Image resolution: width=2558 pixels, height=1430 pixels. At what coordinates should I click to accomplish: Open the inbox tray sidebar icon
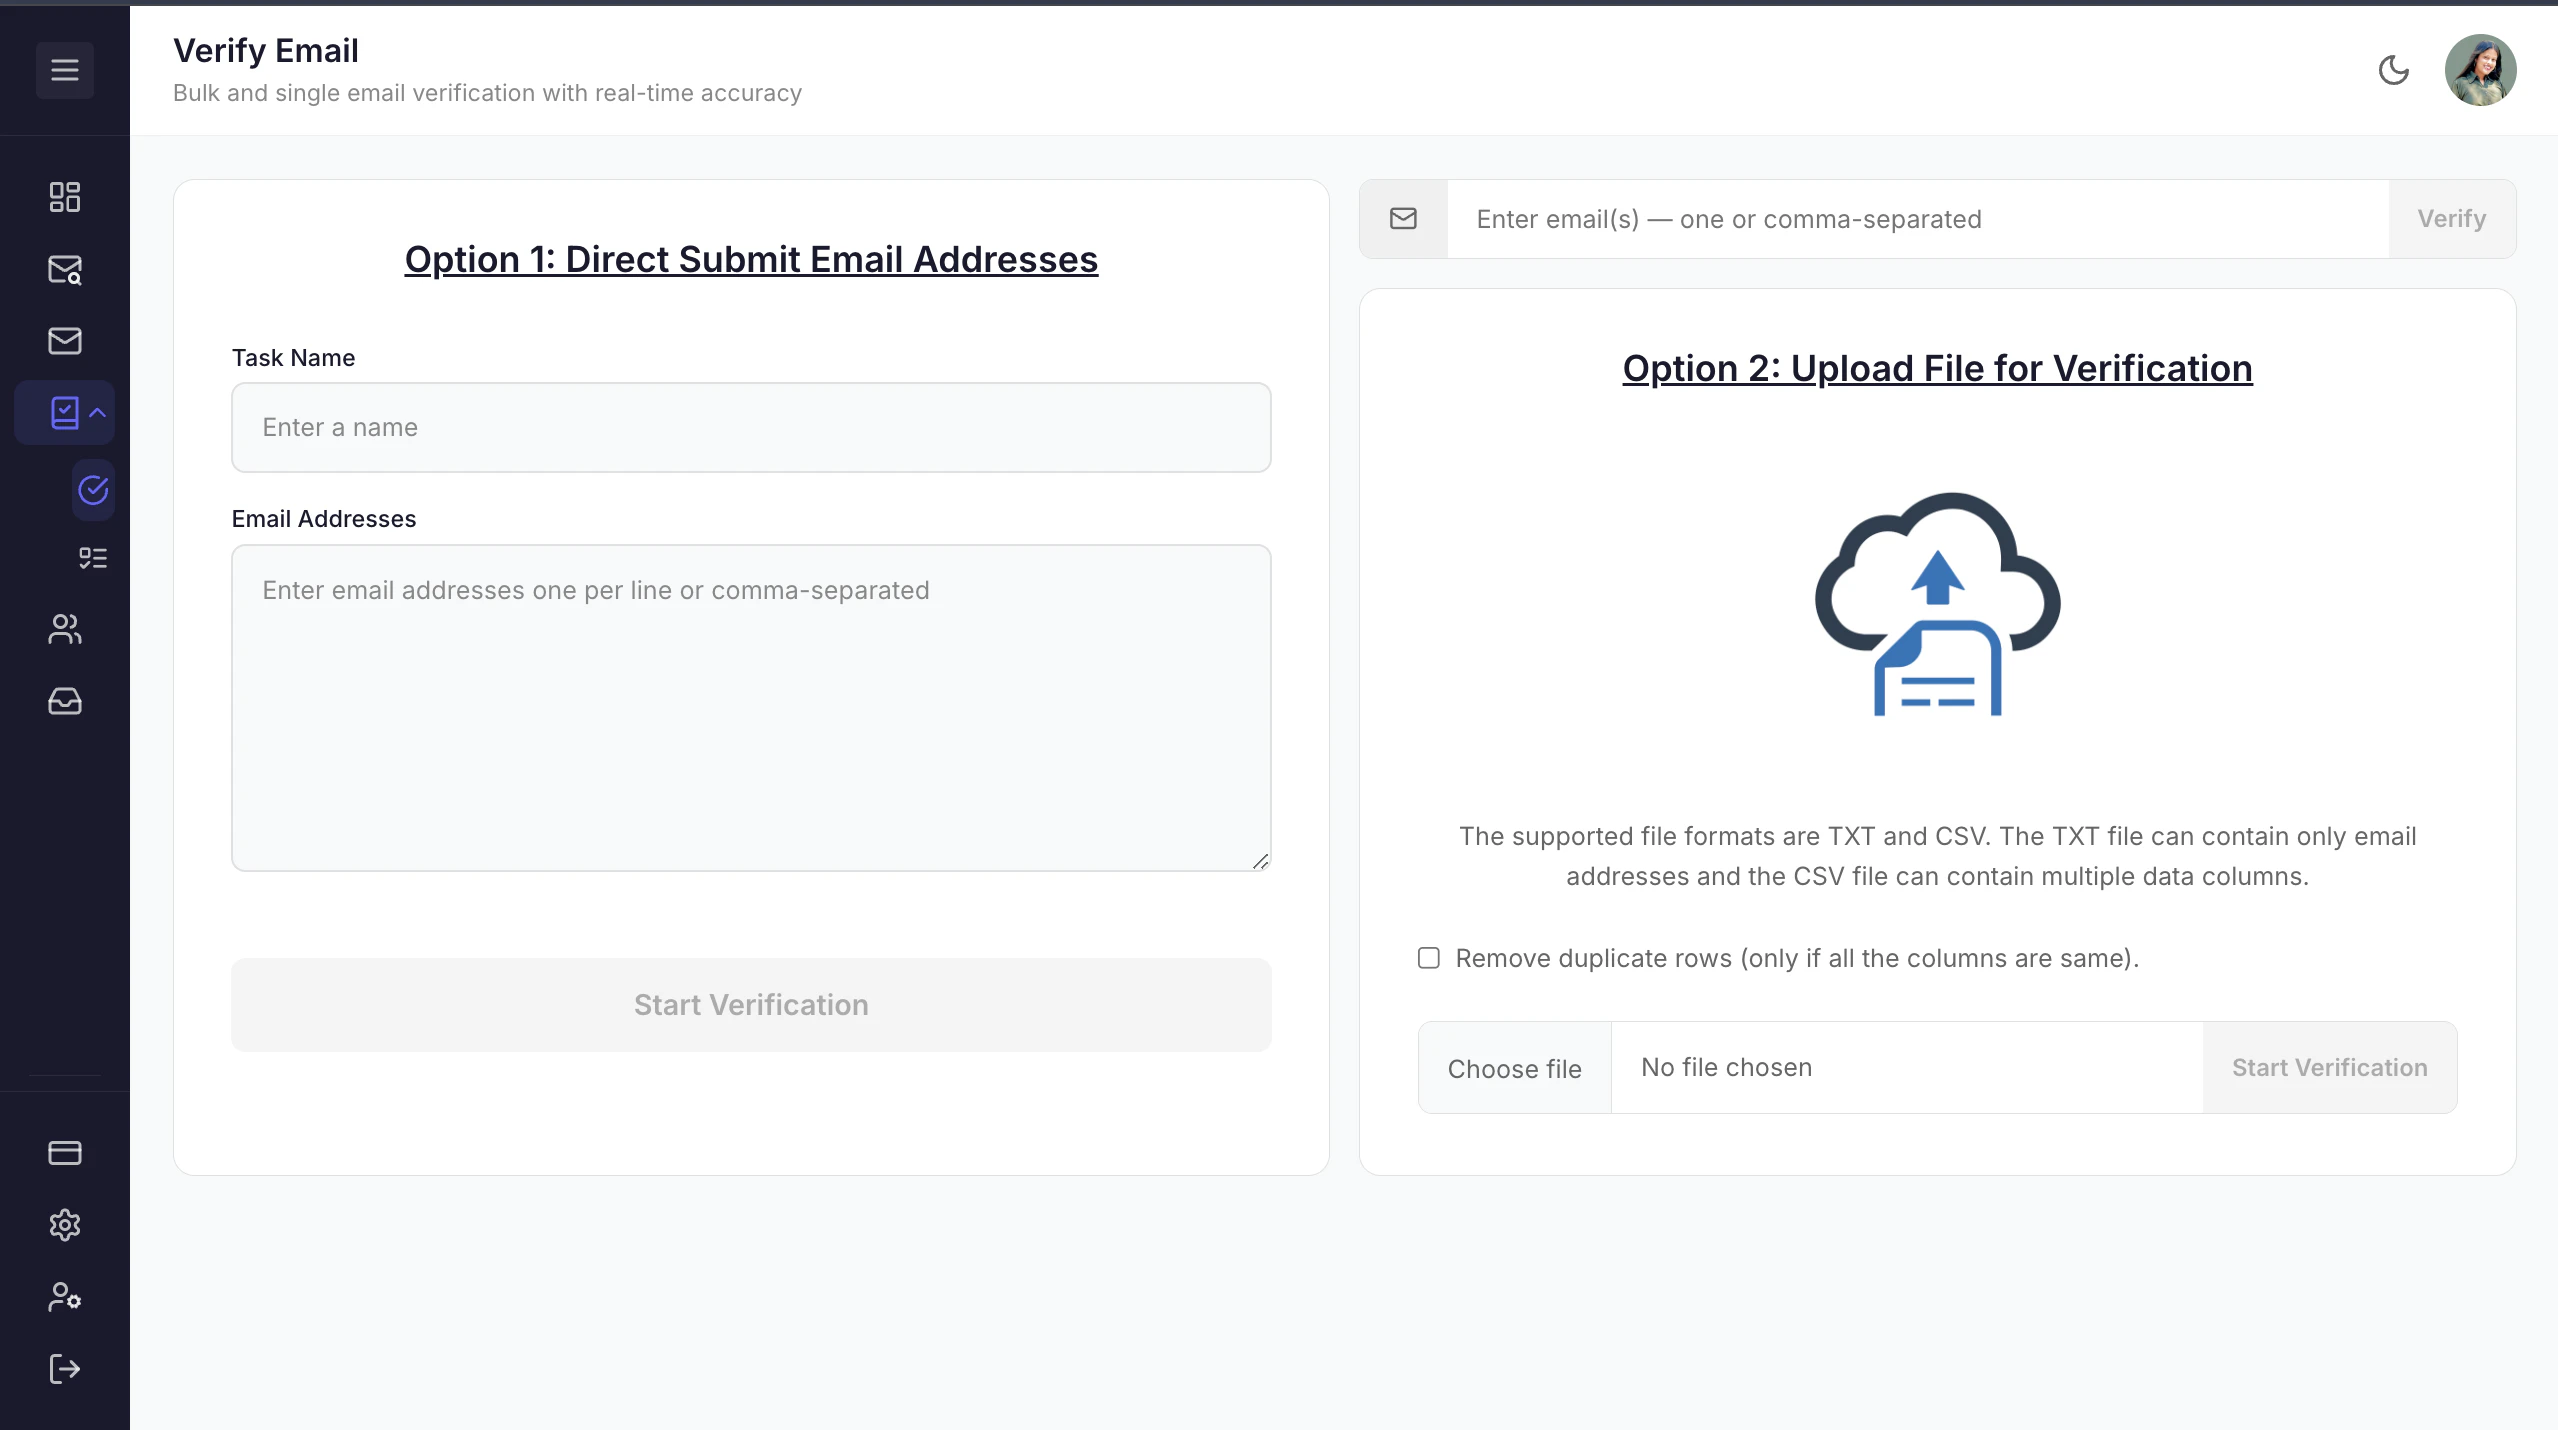65,701
